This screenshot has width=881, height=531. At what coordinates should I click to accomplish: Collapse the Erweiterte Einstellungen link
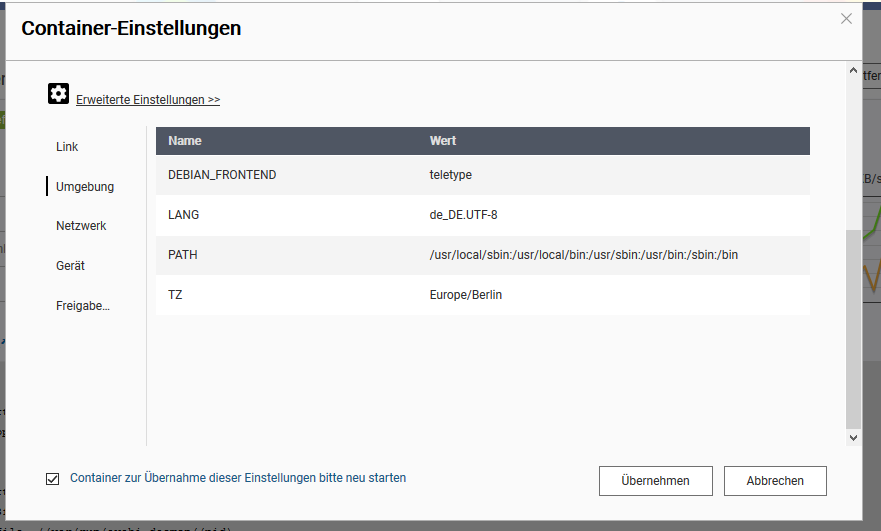(x=148, y=100)
